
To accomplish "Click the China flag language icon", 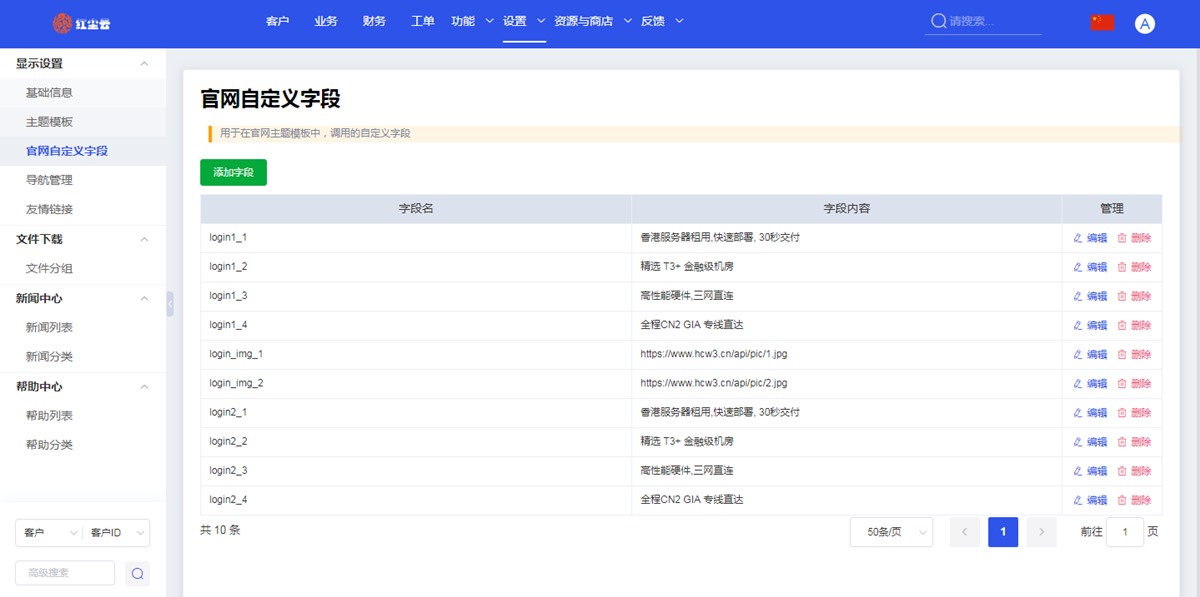I will pos(1102,22).
